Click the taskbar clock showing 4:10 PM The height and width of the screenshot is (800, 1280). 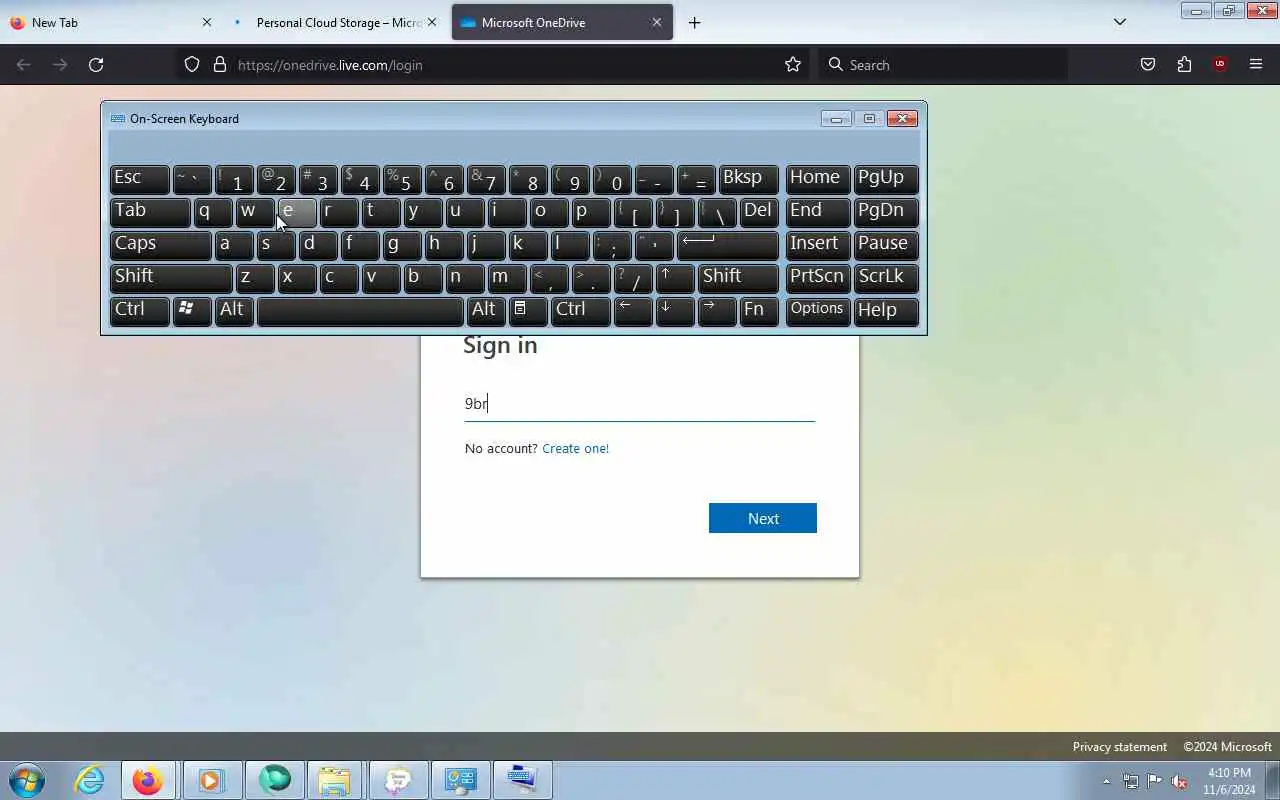pyautogui.click(x=1229, y=781)
